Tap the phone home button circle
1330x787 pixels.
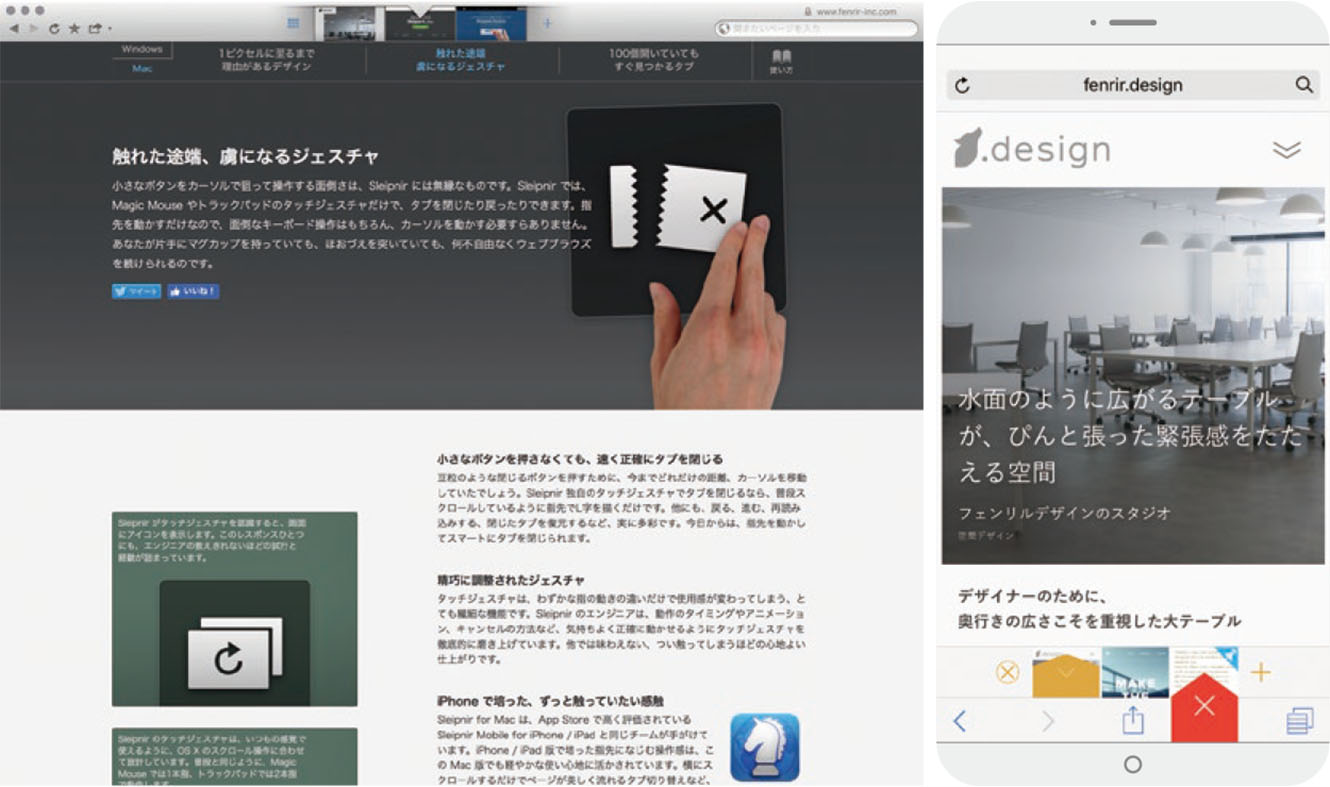coord(1133,765)
